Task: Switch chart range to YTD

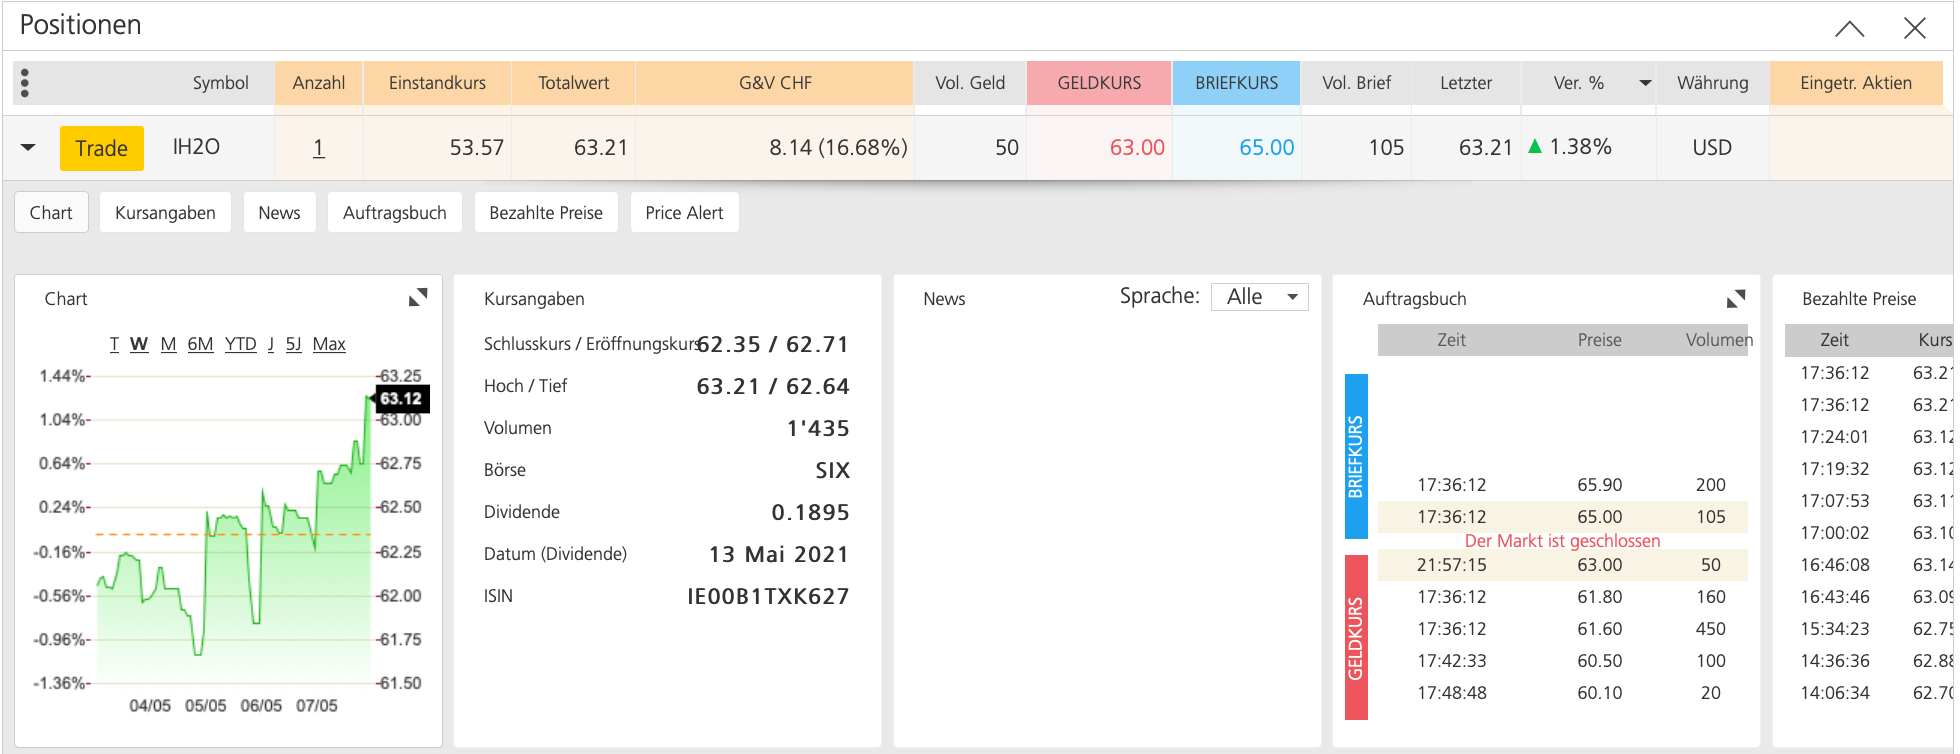Action: 240,344
